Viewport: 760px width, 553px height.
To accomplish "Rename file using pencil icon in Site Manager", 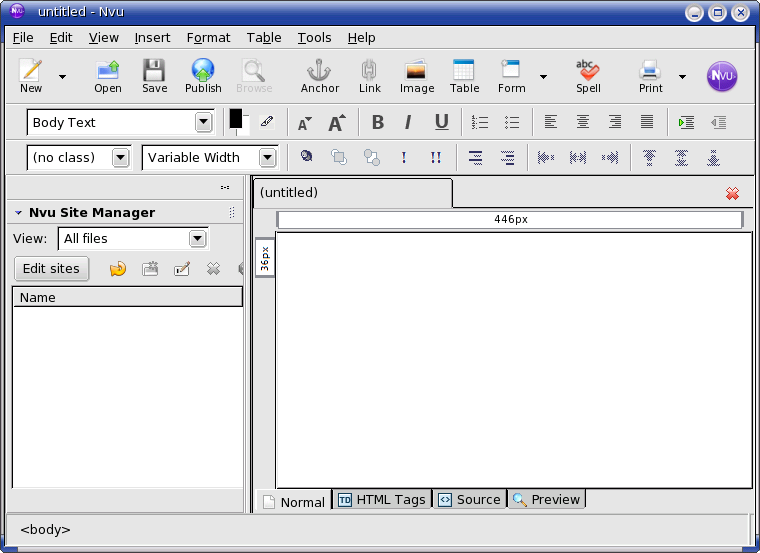I will point(182,269).
